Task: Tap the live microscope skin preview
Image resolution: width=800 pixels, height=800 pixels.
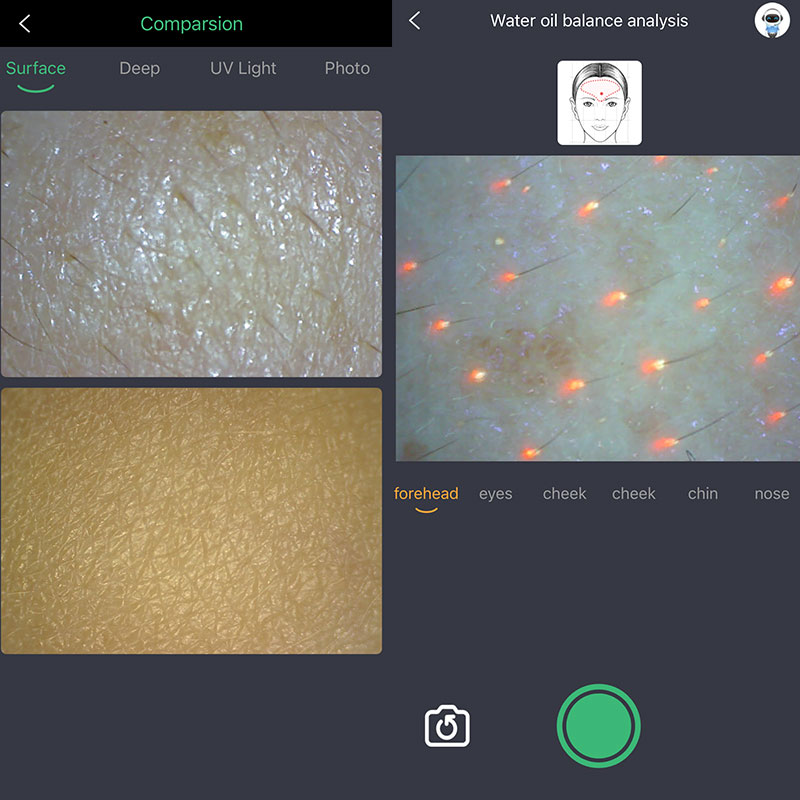Action: [597, 308]
